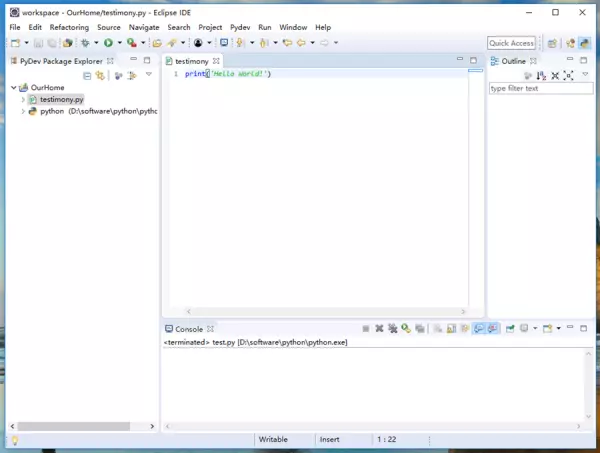Click the Open Perspective icon
This screenshot has height=453, width=600.
coord(552,43)
